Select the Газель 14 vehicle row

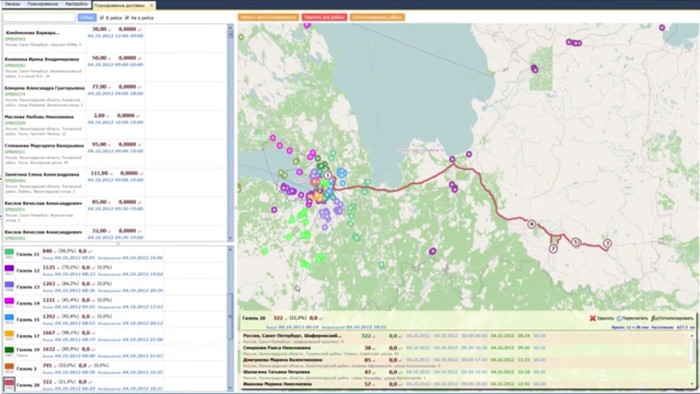pos(115,303)
